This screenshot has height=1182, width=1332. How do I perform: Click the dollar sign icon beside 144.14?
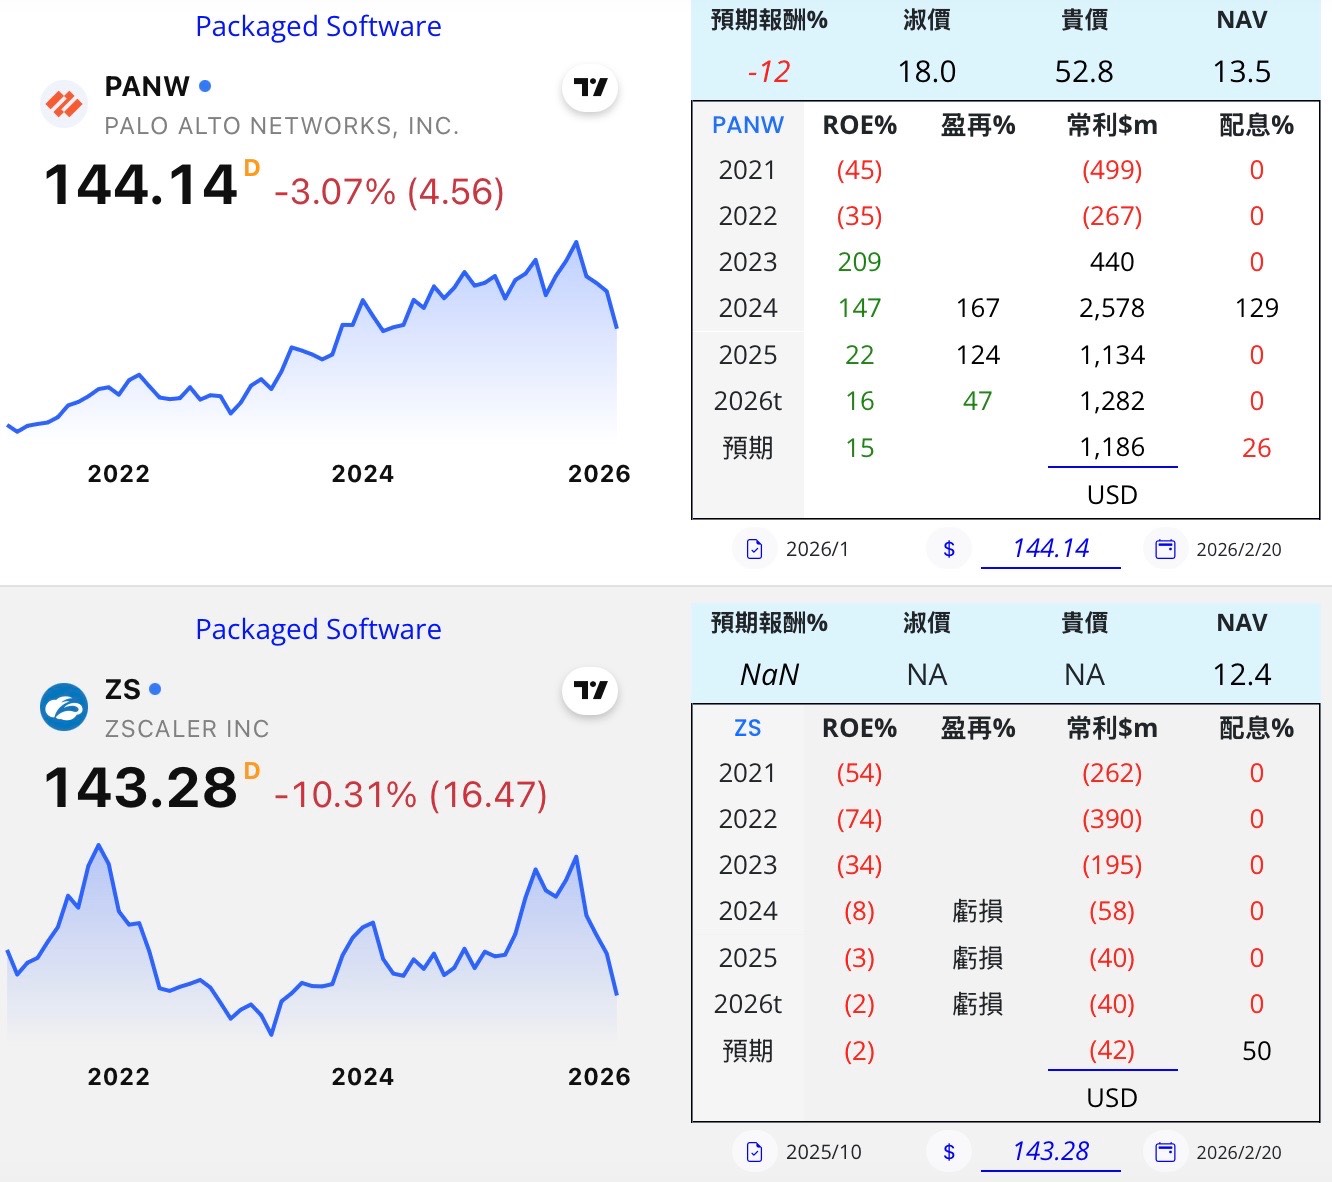pos(949,549)
